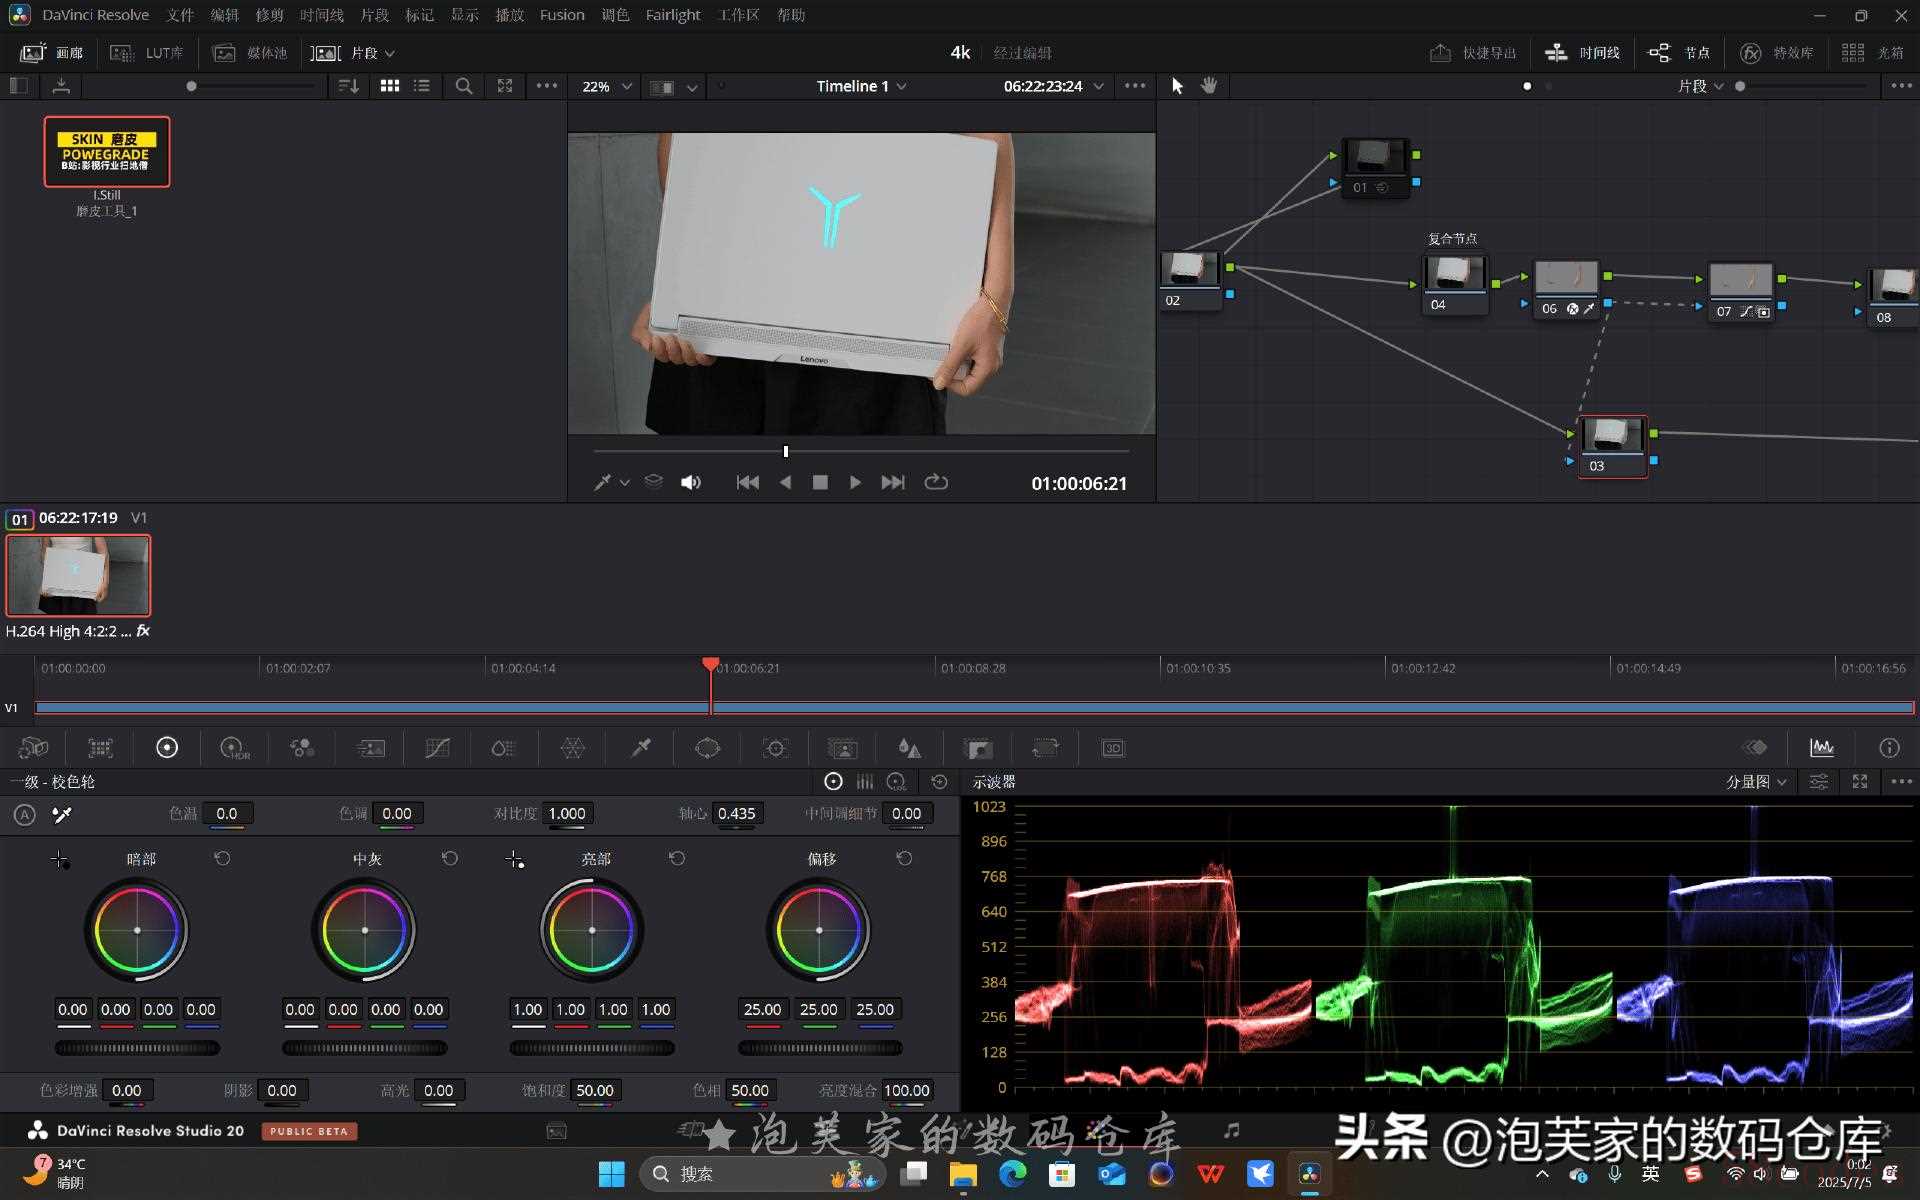Open the Color Match palette

[x=101, y=748]
